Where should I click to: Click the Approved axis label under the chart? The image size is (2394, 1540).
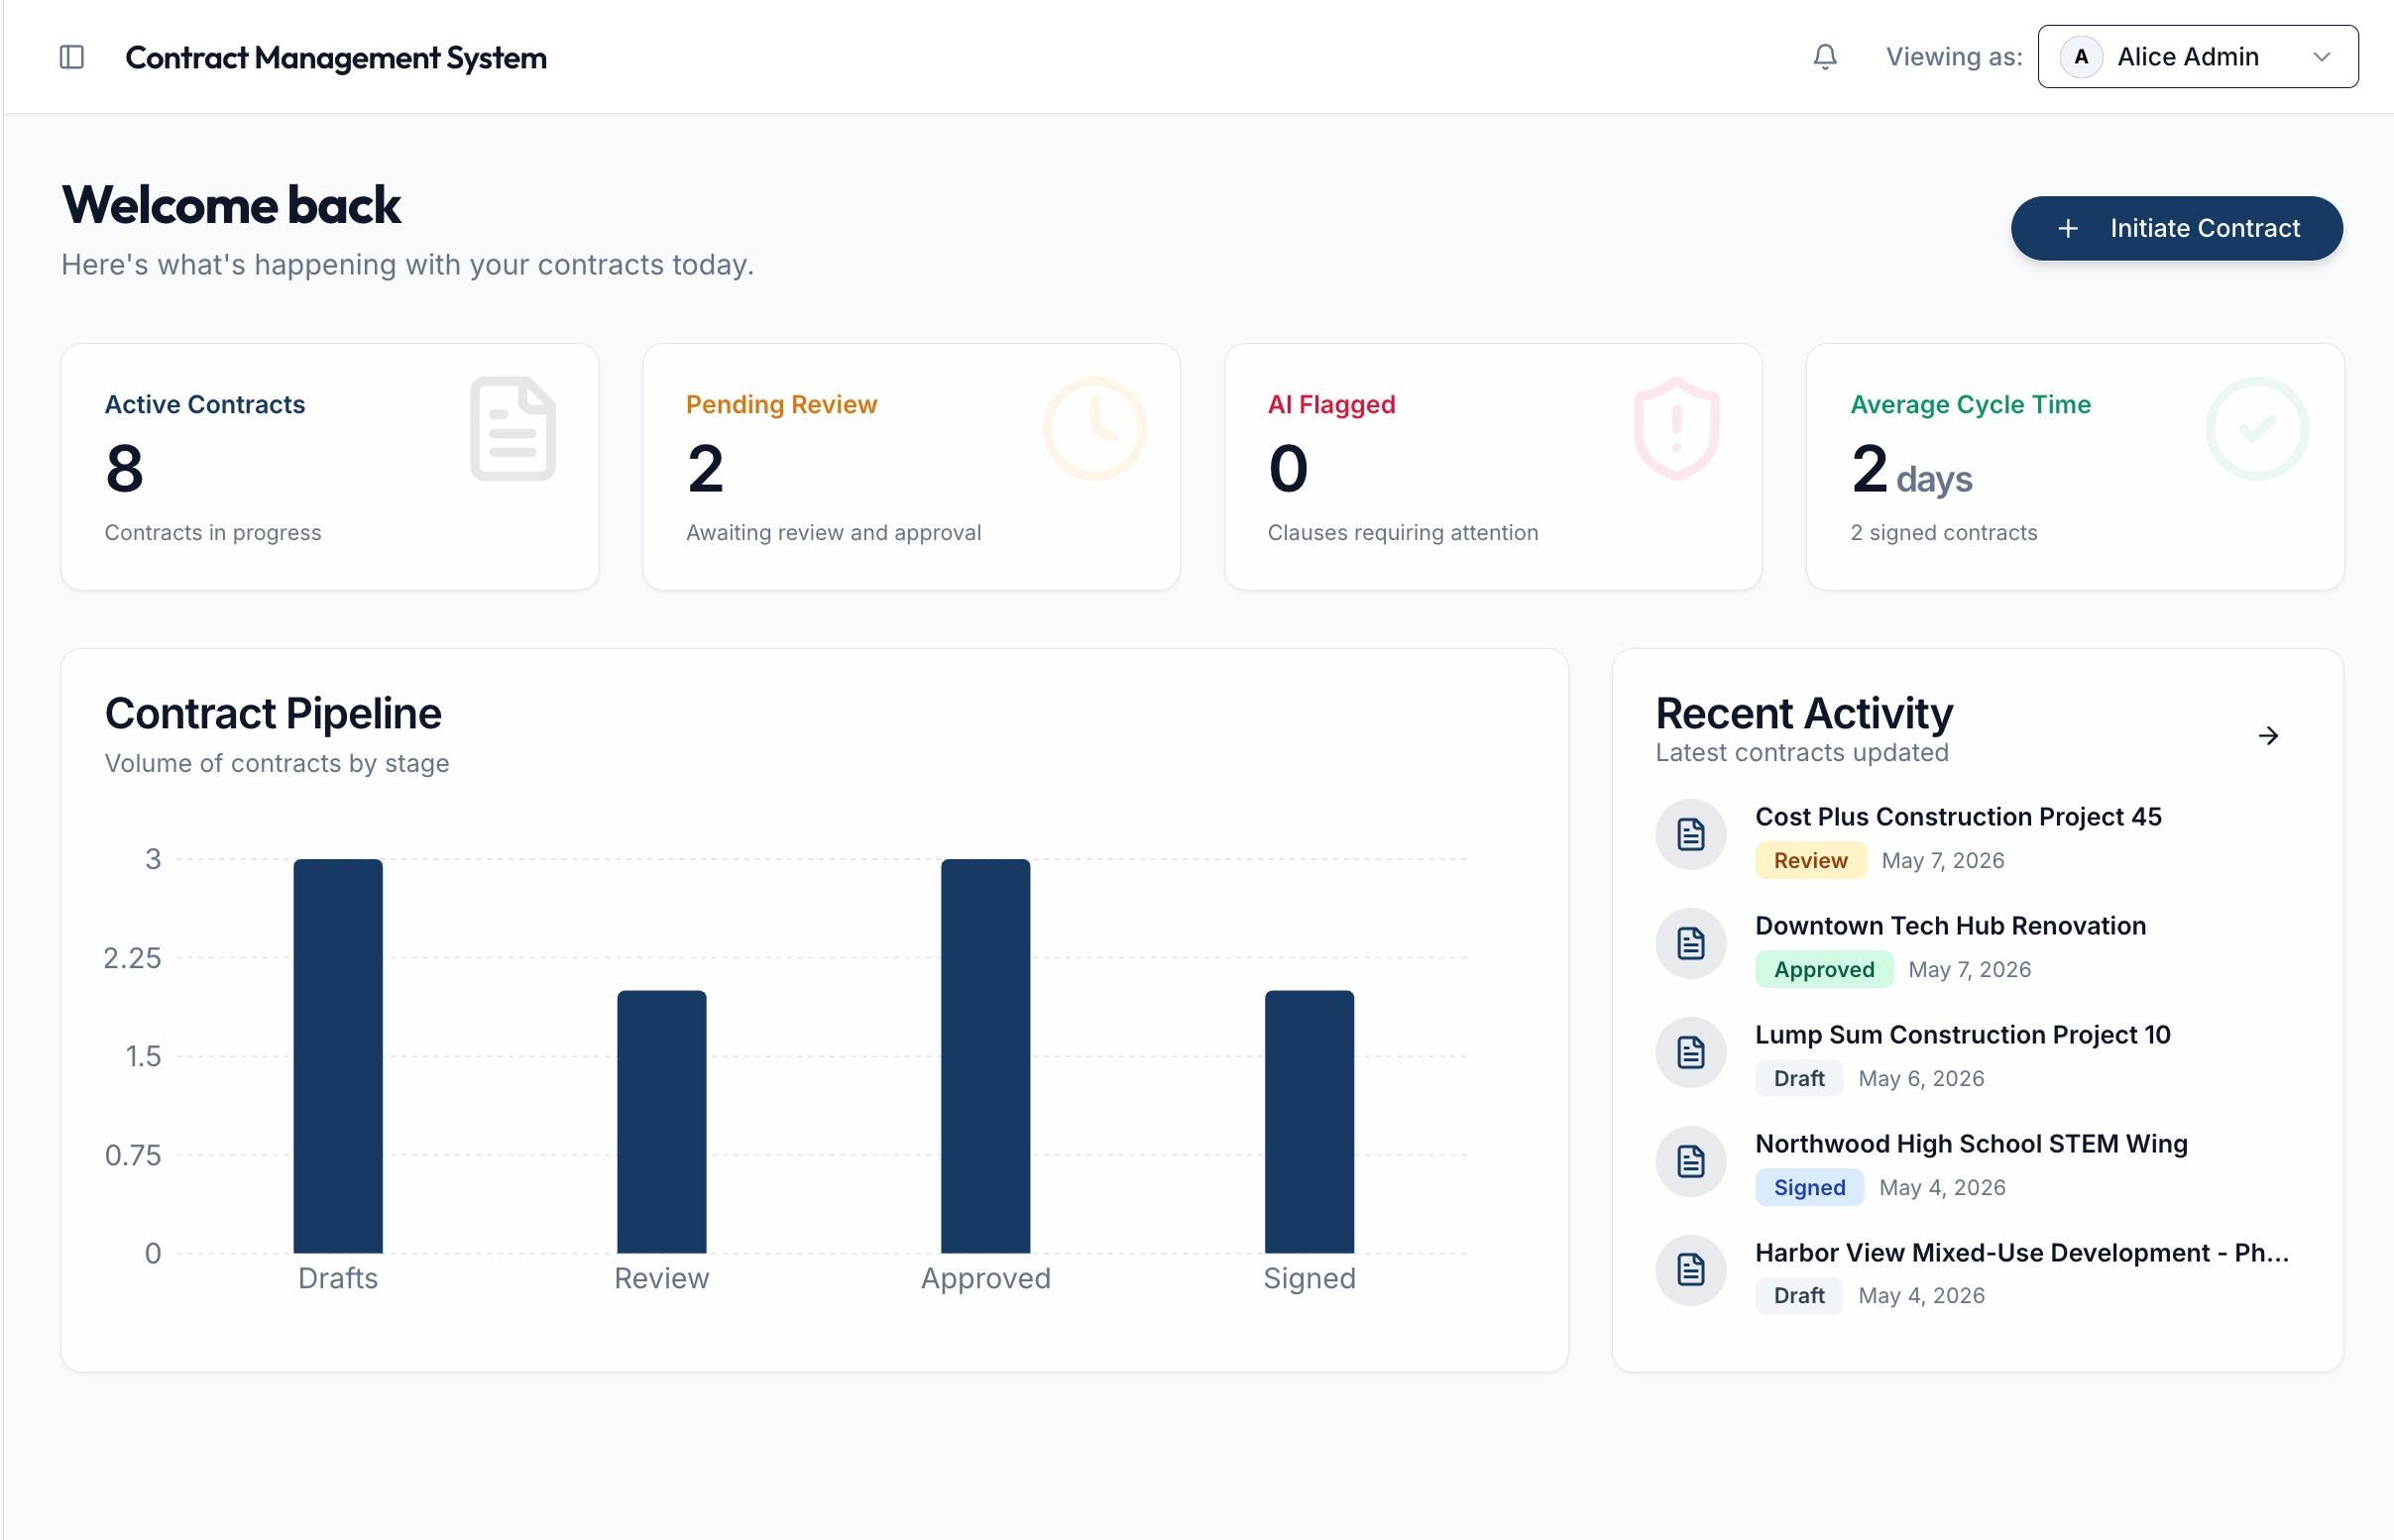coord(986,1279)
